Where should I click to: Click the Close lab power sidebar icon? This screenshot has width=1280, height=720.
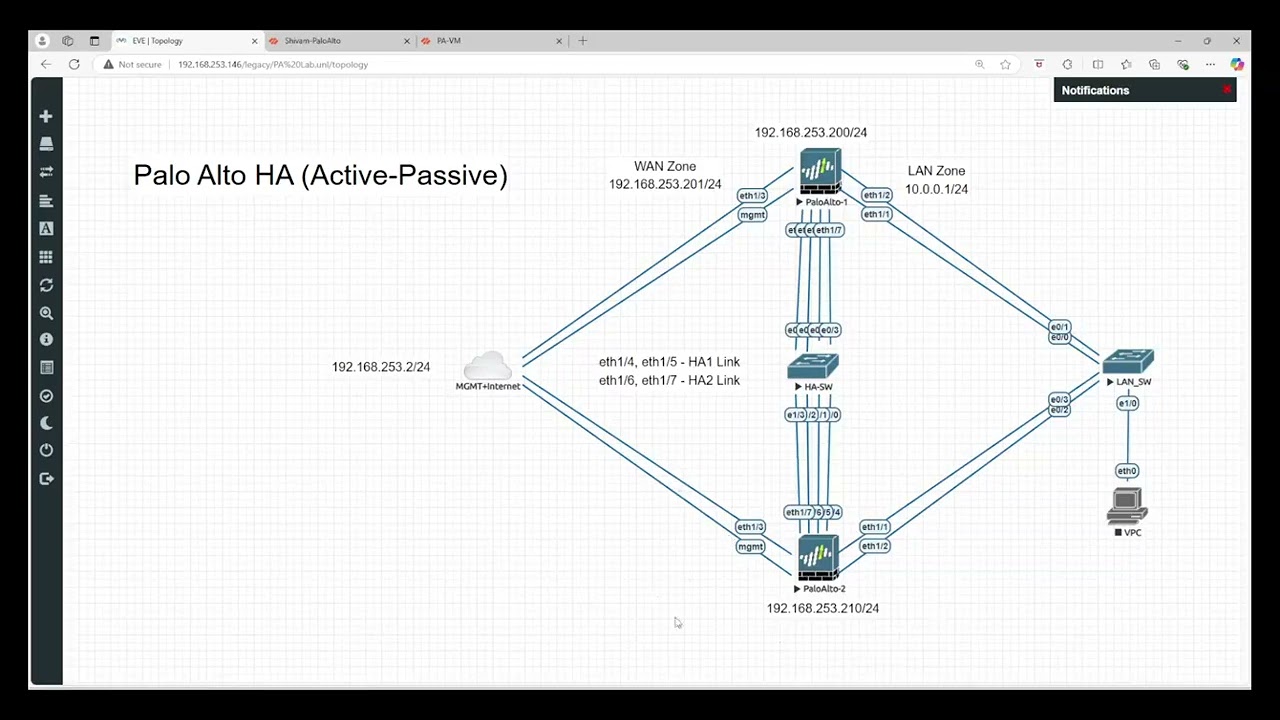click(46, 451)
